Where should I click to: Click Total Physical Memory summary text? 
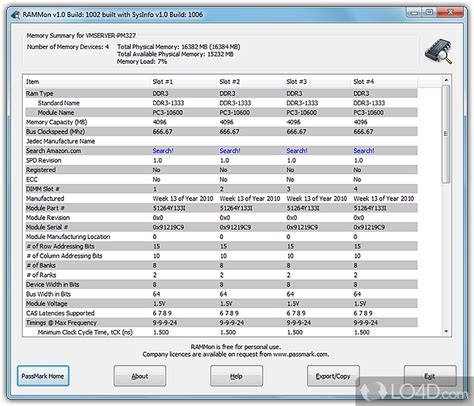pos(179,47)
